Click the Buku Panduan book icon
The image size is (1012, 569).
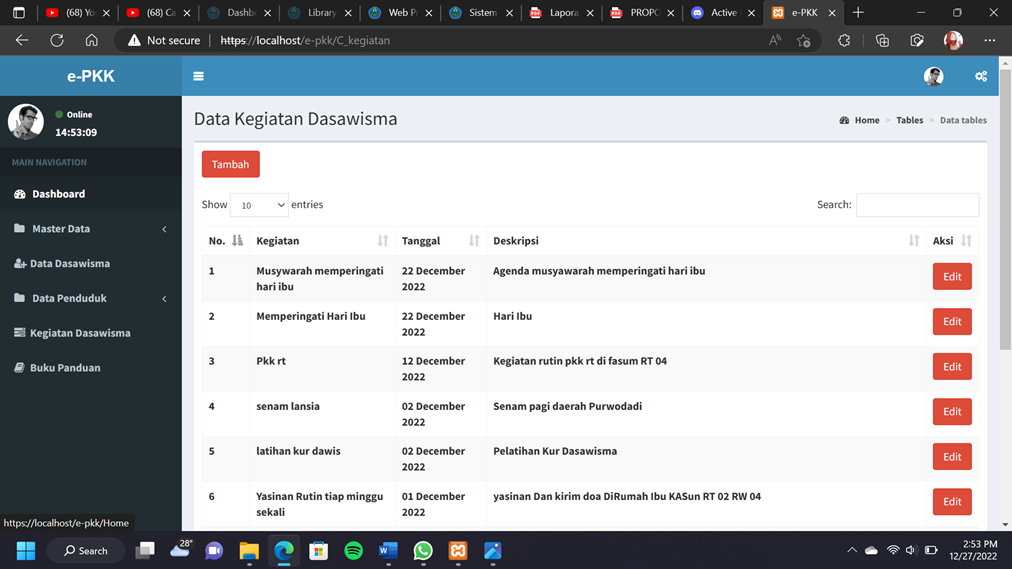19,368
